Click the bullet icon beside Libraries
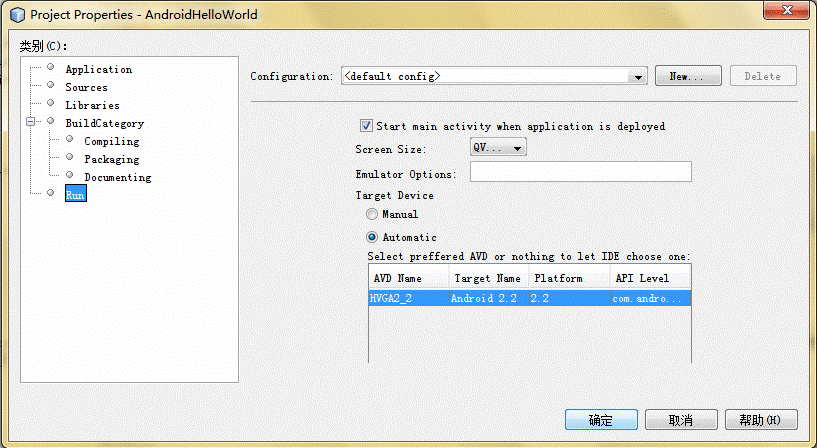 (x=51, y=103)
